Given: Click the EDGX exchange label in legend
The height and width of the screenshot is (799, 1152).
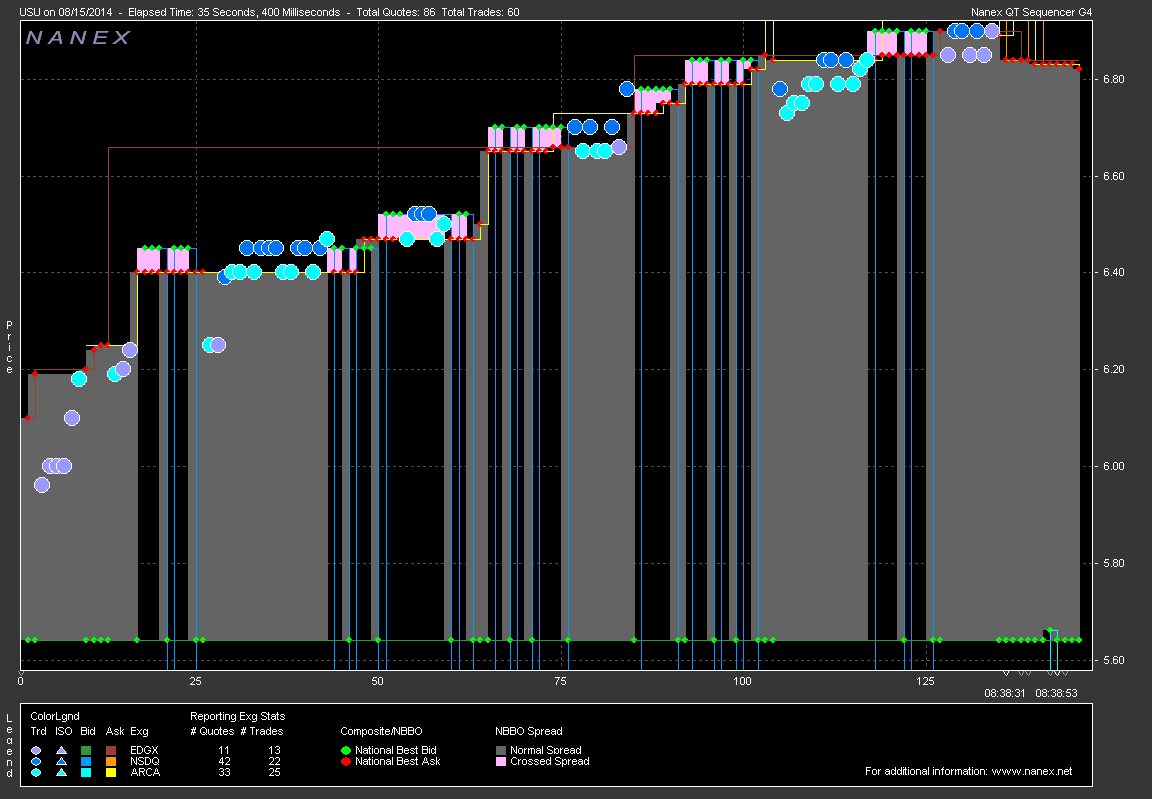Looking at the screenshot, I should 145,751.
